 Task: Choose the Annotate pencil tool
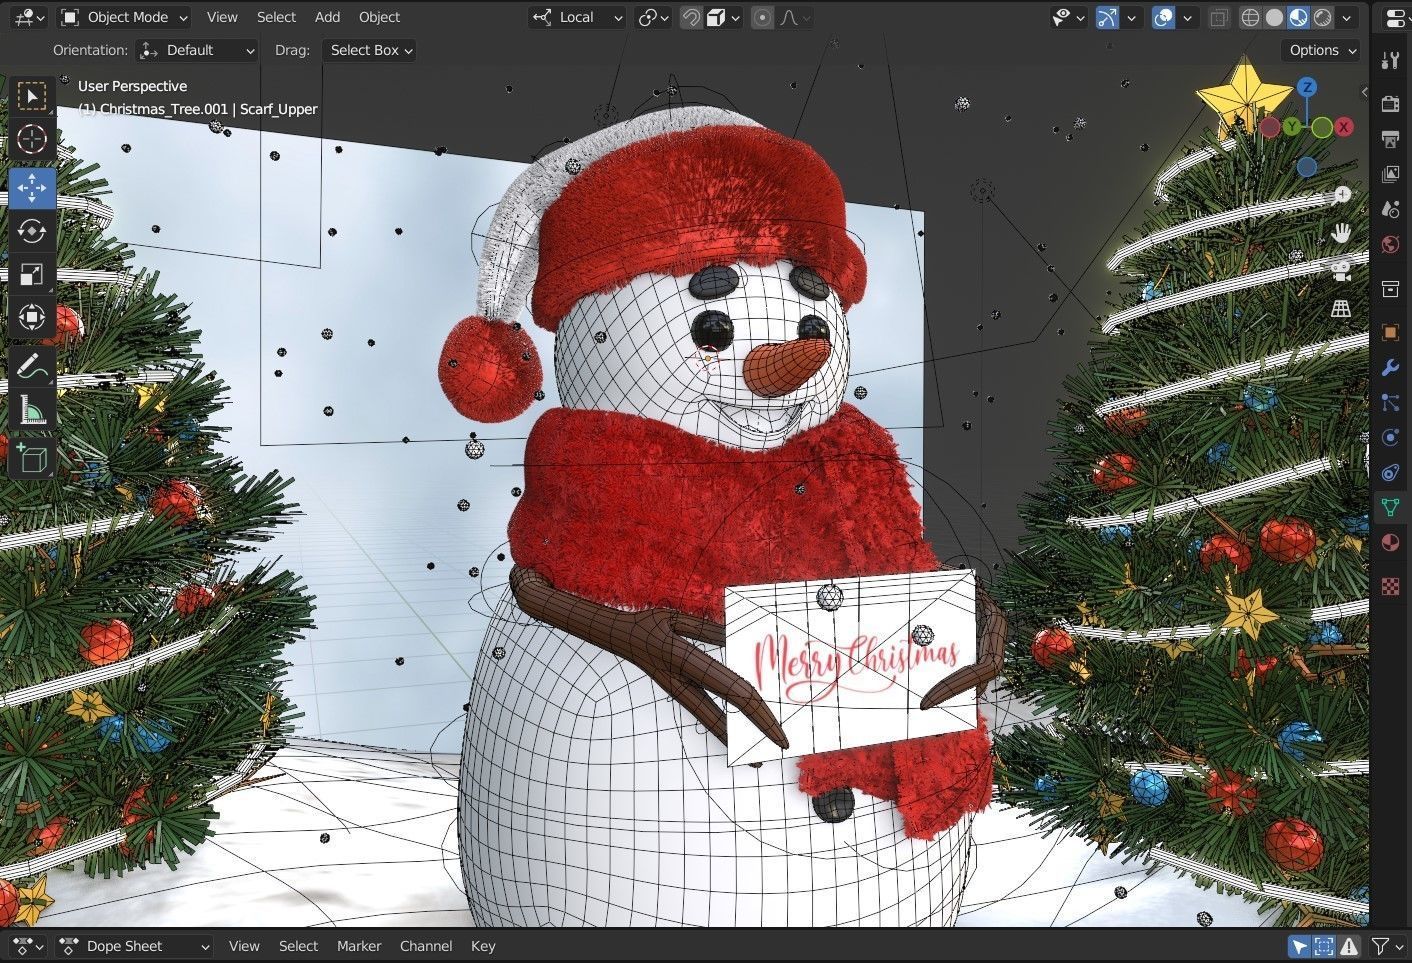32,366
